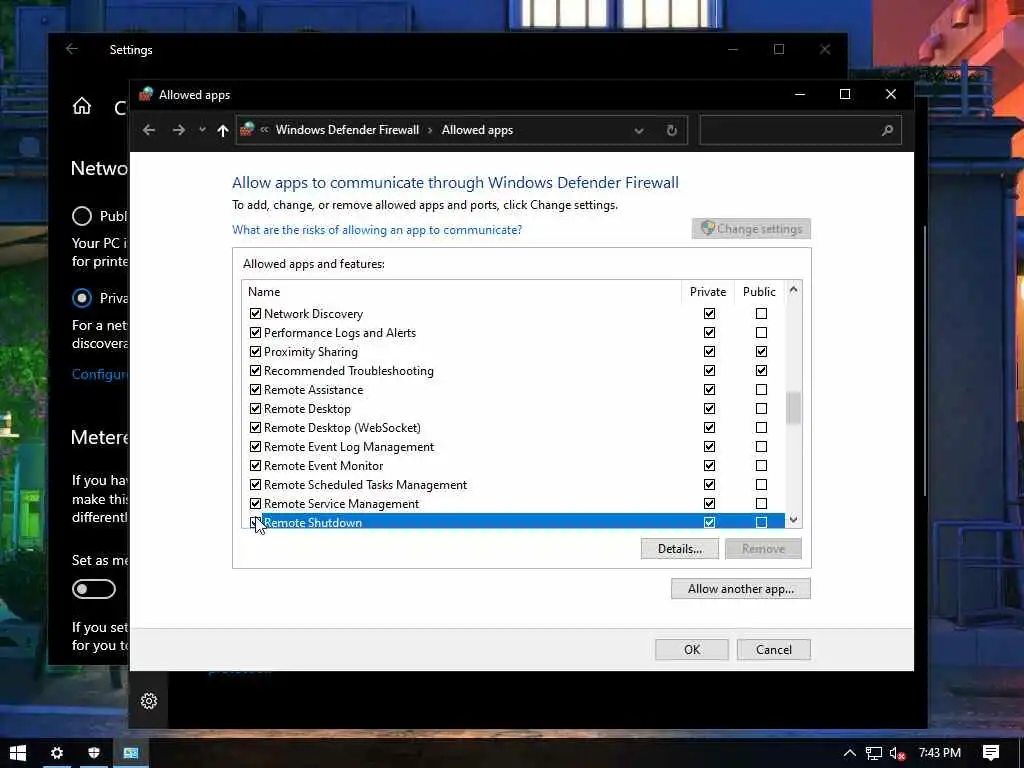The image size is (1024, 768).
Task: Open Windows Start menu
Action: [18, 753]
